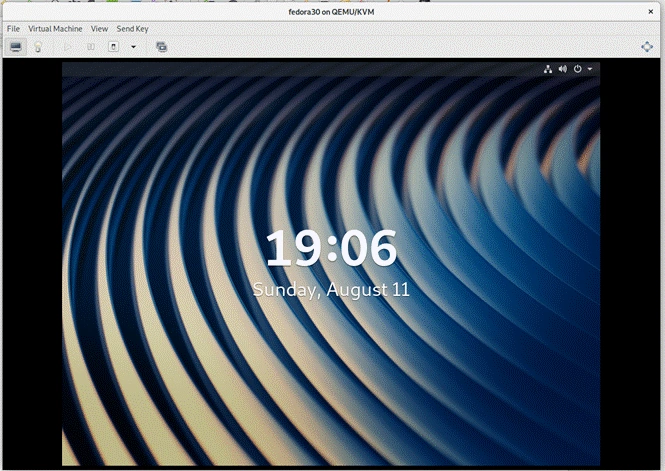
Task: Open the File menu
Action: click(x=13, y=29)
